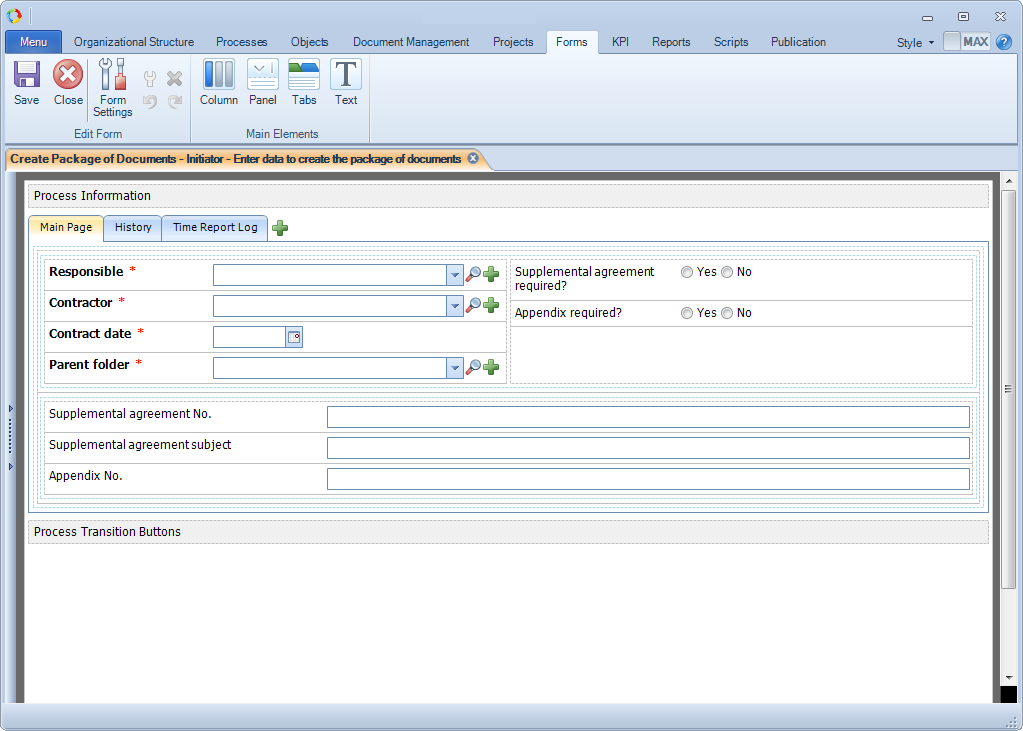
Task: Click the vertical scrollbar up arrow
Action: pos(1009,181)
